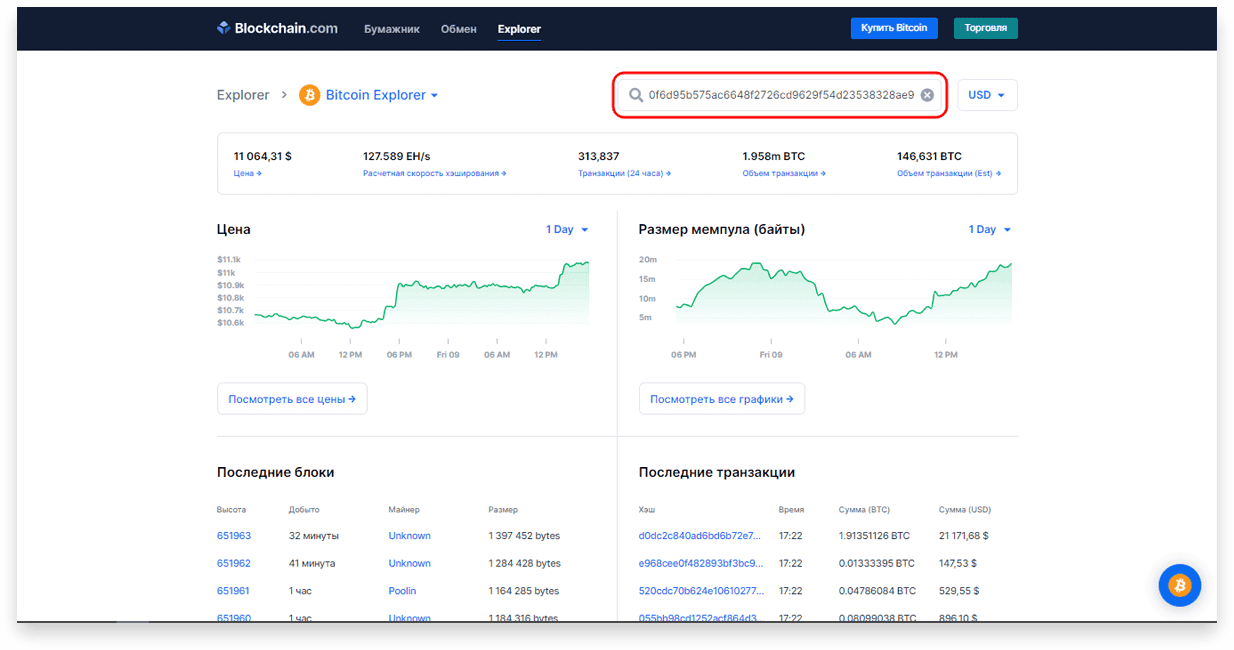
Task: Open block 651961
Action: pyautogui.click(x=234, y=591)
